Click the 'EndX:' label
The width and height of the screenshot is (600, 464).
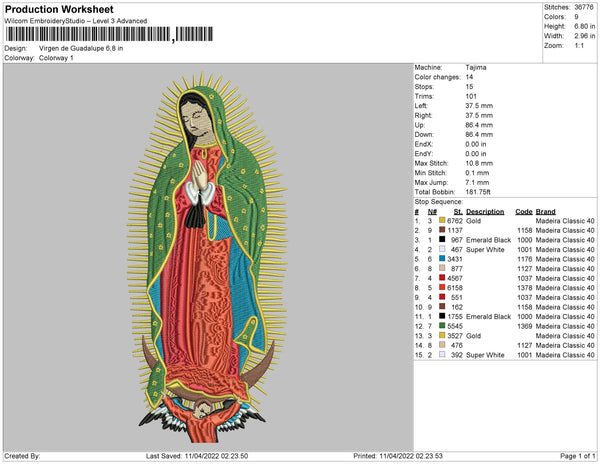click(x=424, y=144)
